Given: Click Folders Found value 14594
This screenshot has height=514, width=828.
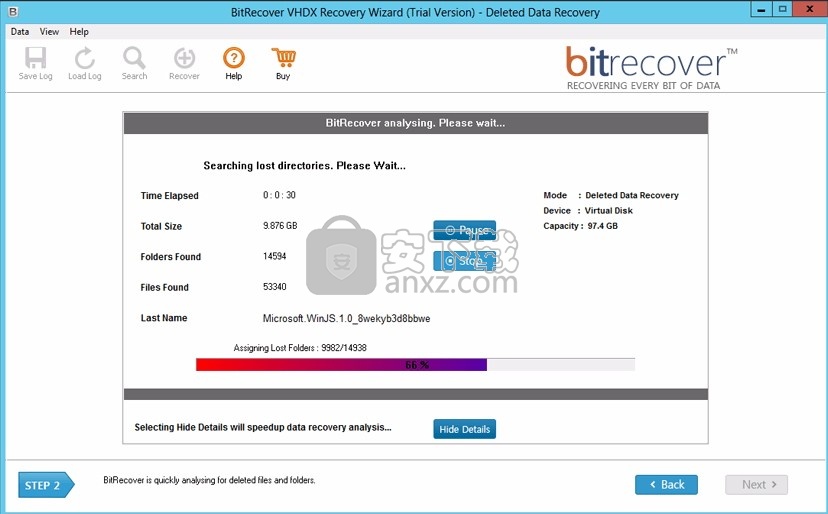Looking at the screenshot, I should point(275,256).
